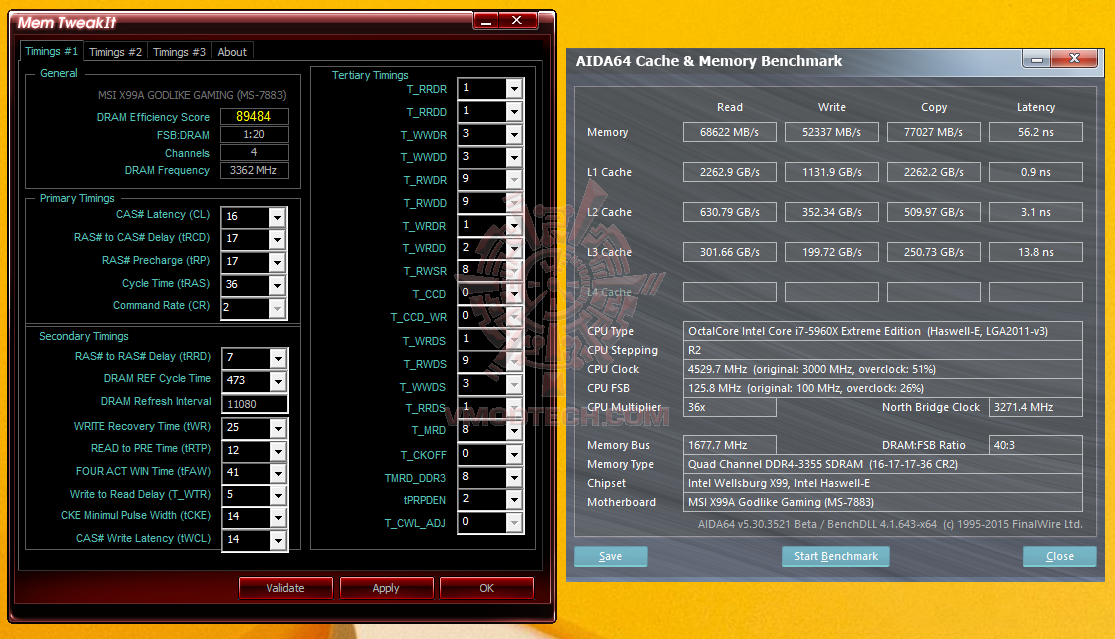Select the Memory Latency value 56.2 ns

[1035, 132]
